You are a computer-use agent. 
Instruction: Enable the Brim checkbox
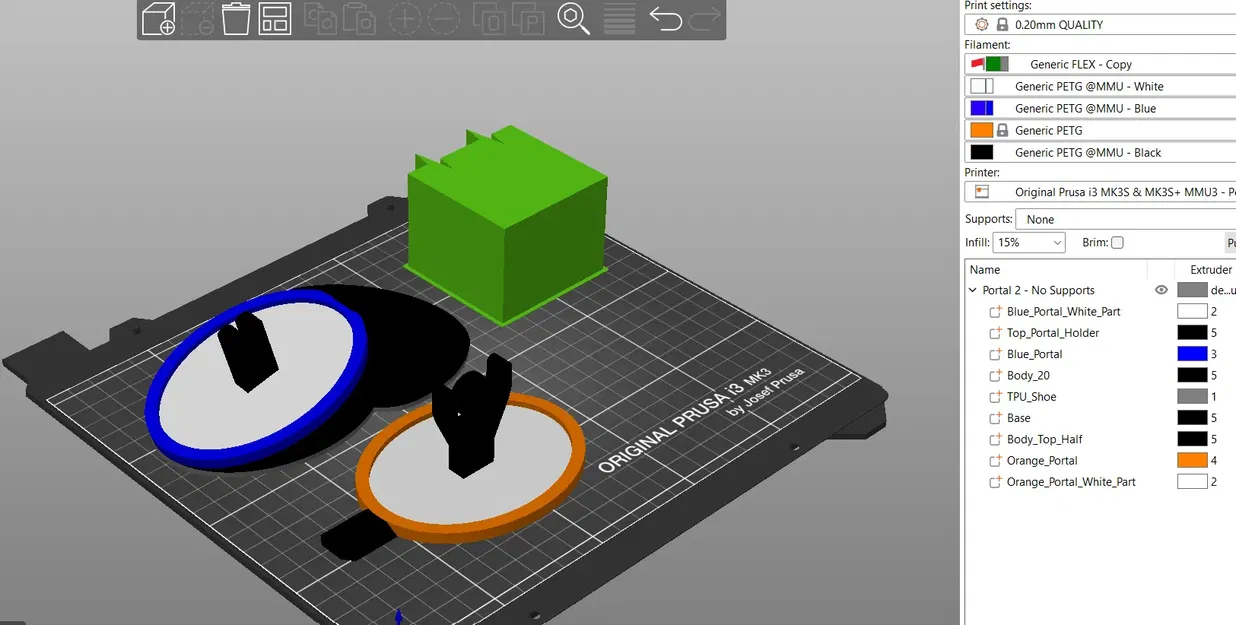[x=1117, y=242]
